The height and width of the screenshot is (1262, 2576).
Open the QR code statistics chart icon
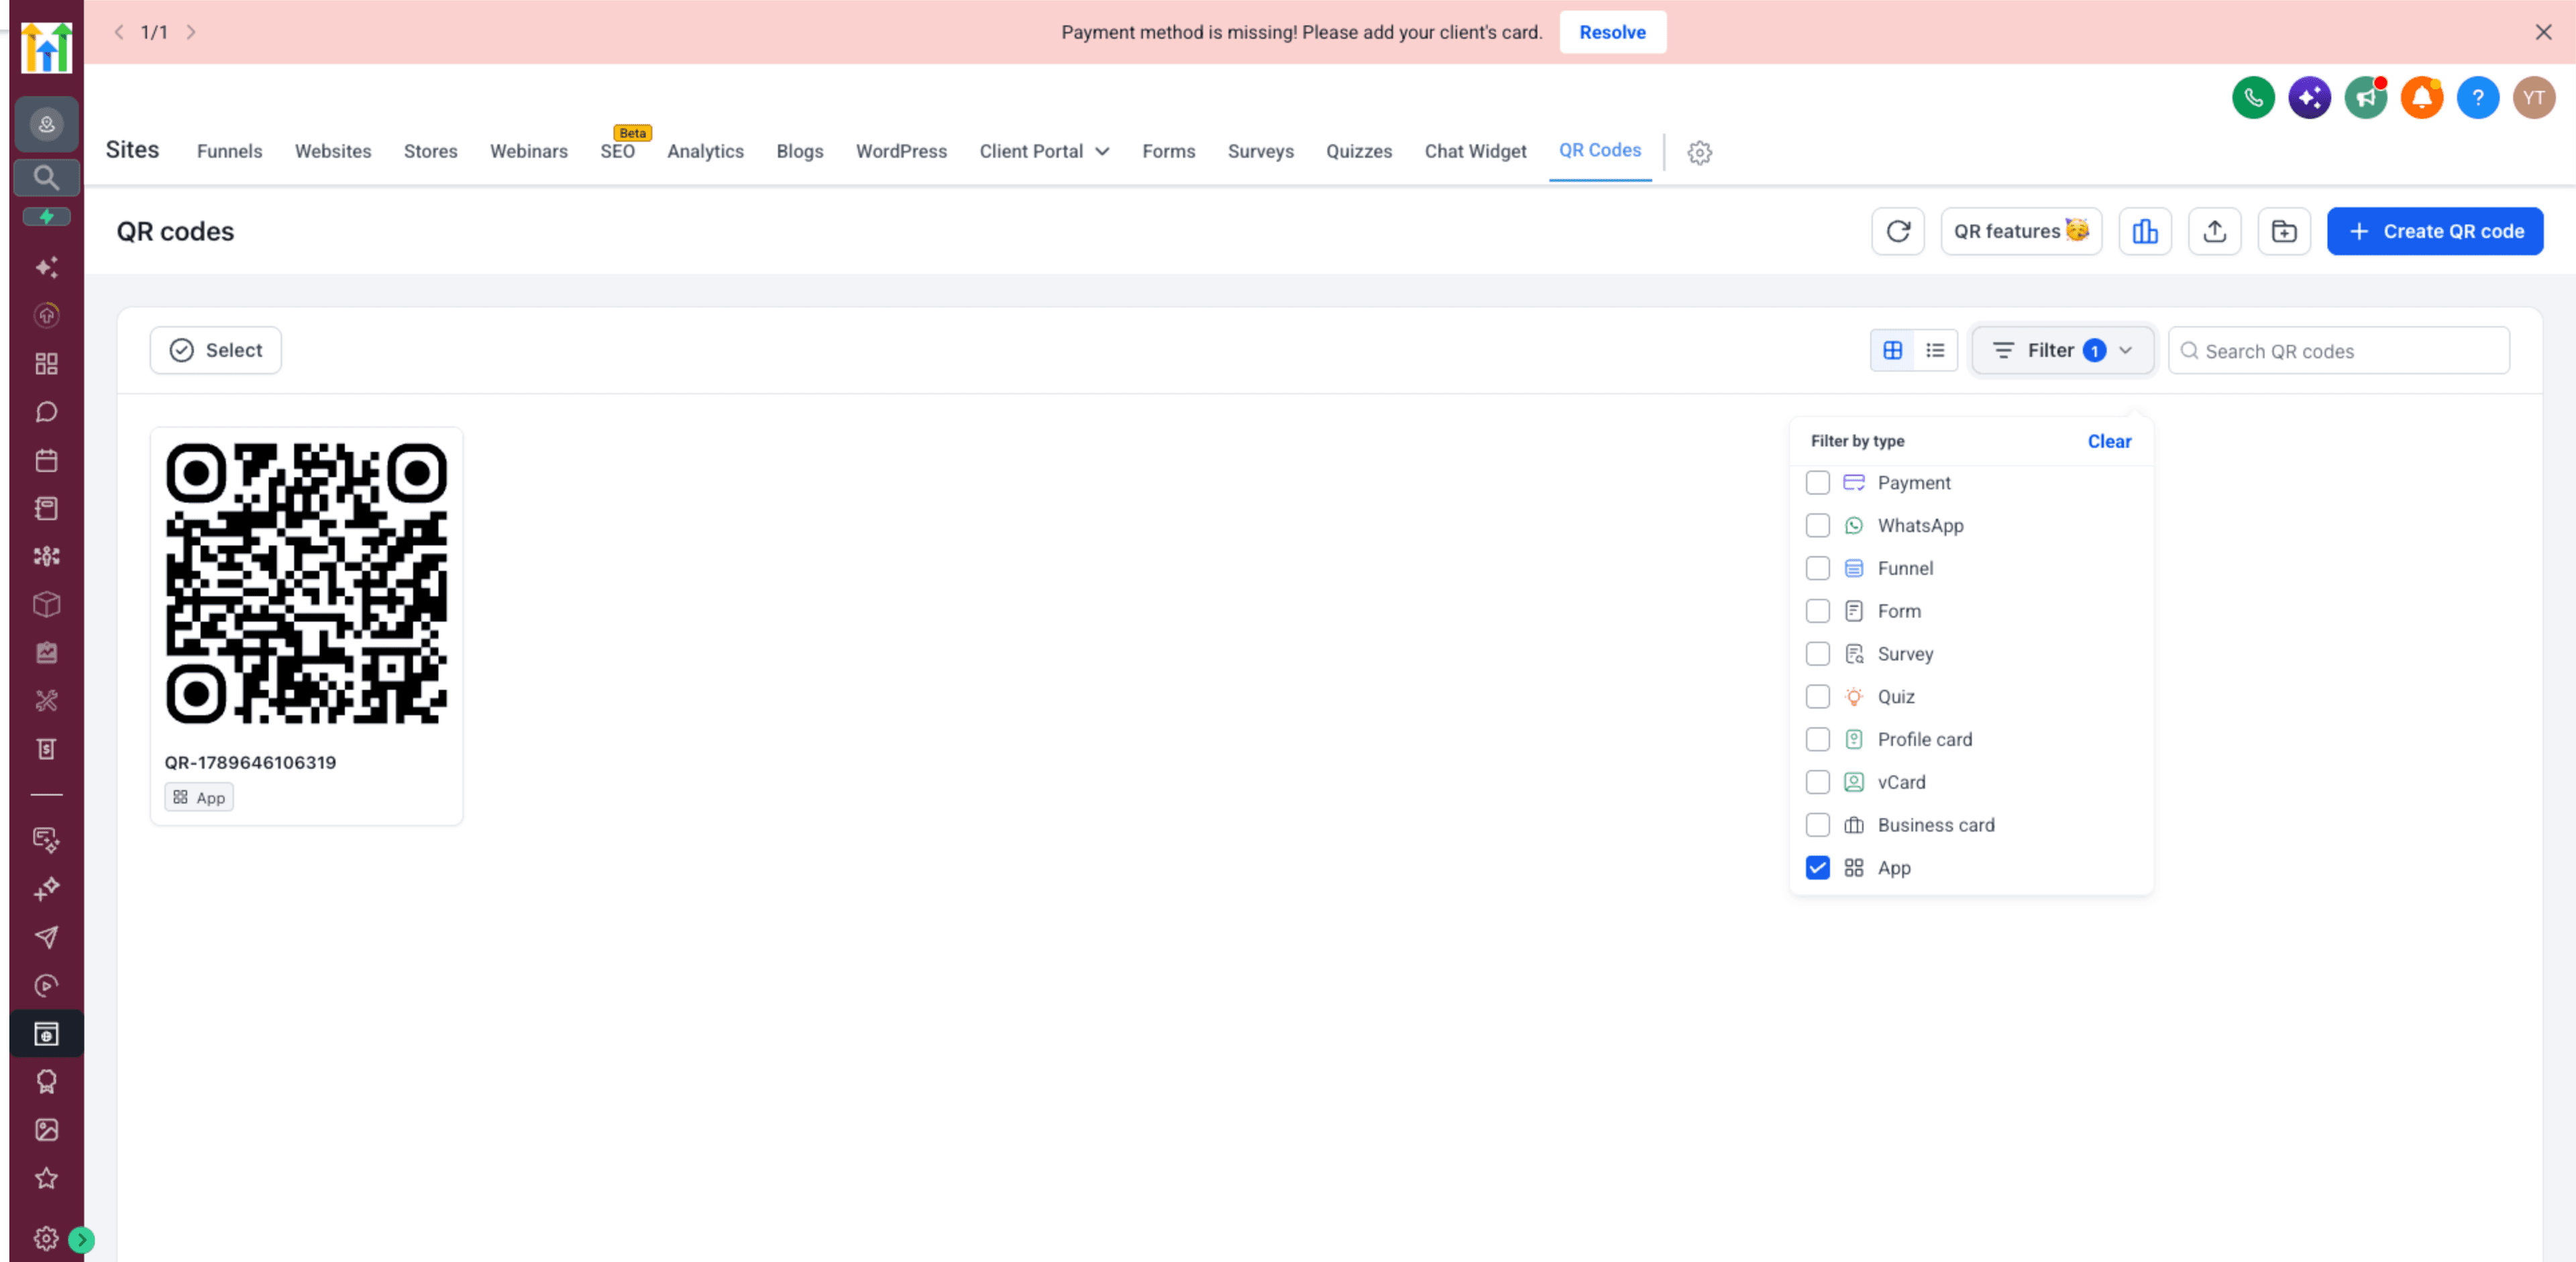pos(2144,231)
